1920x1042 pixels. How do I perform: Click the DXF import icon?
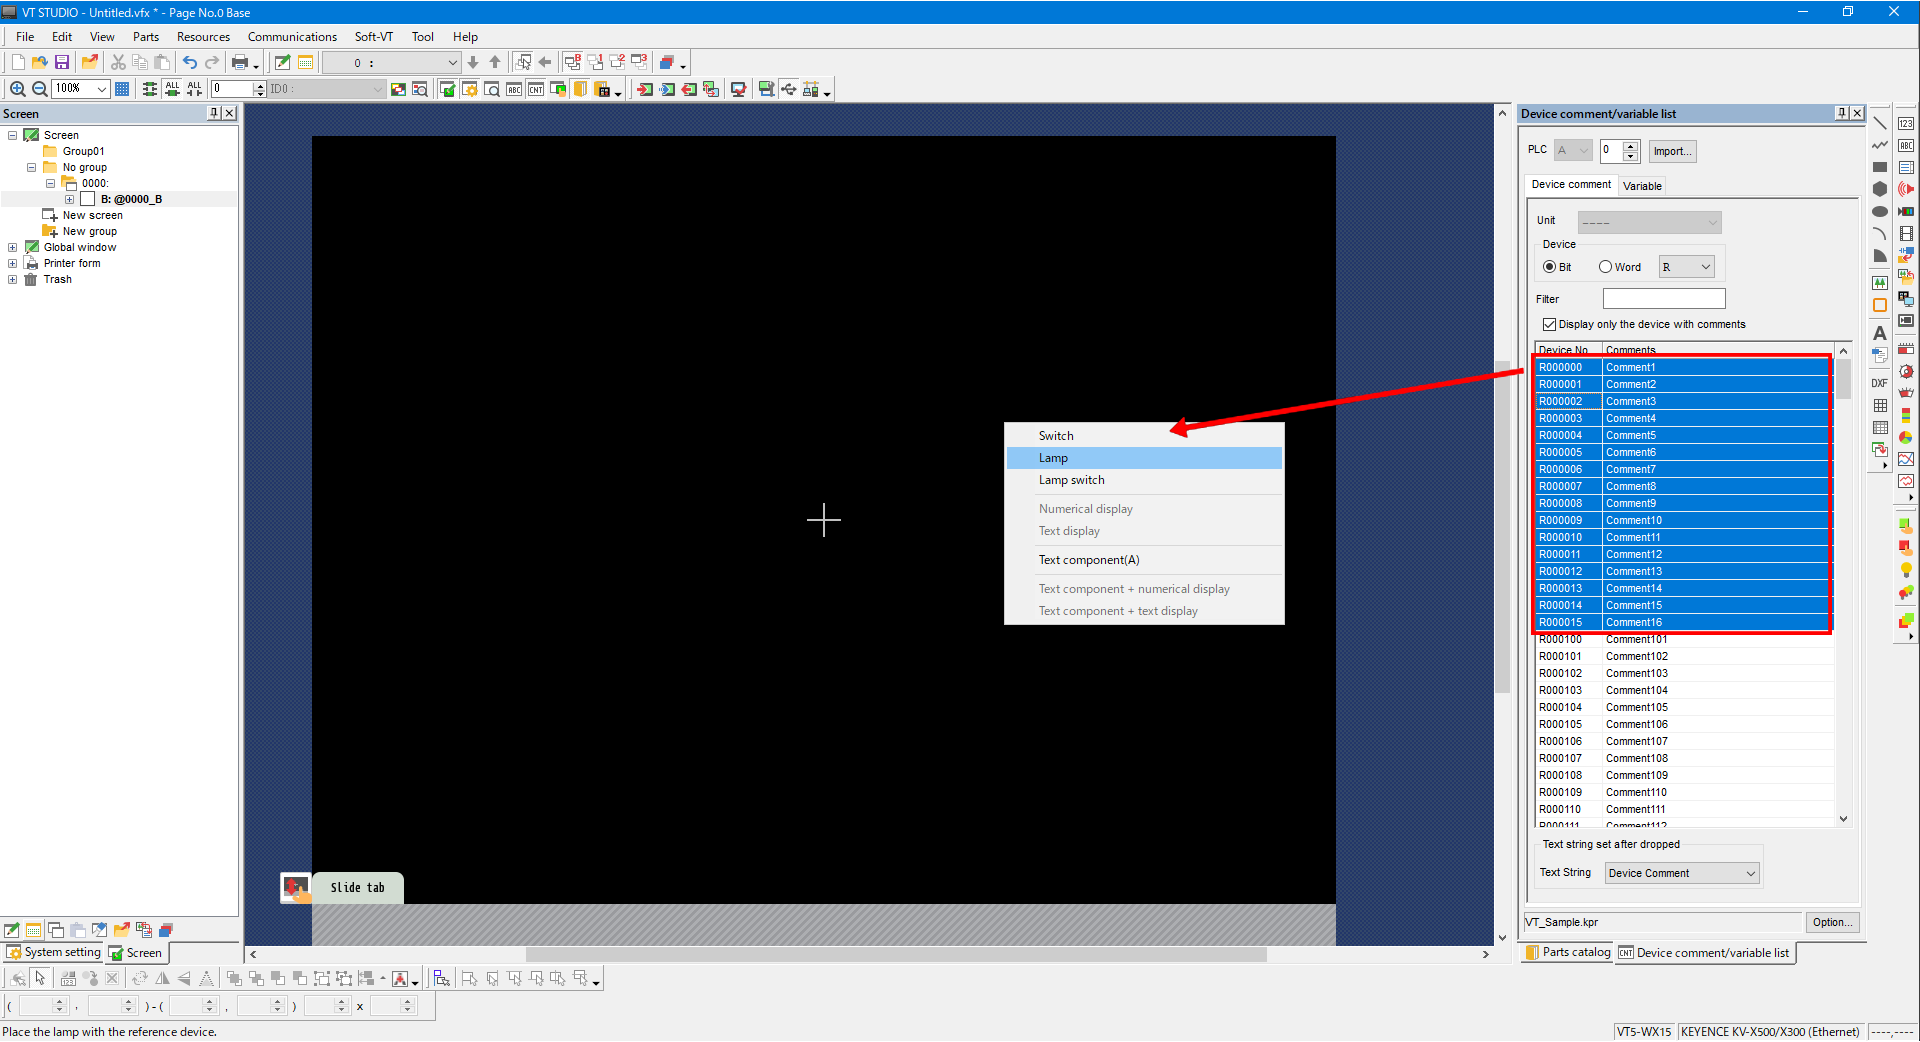point(1880,383)
